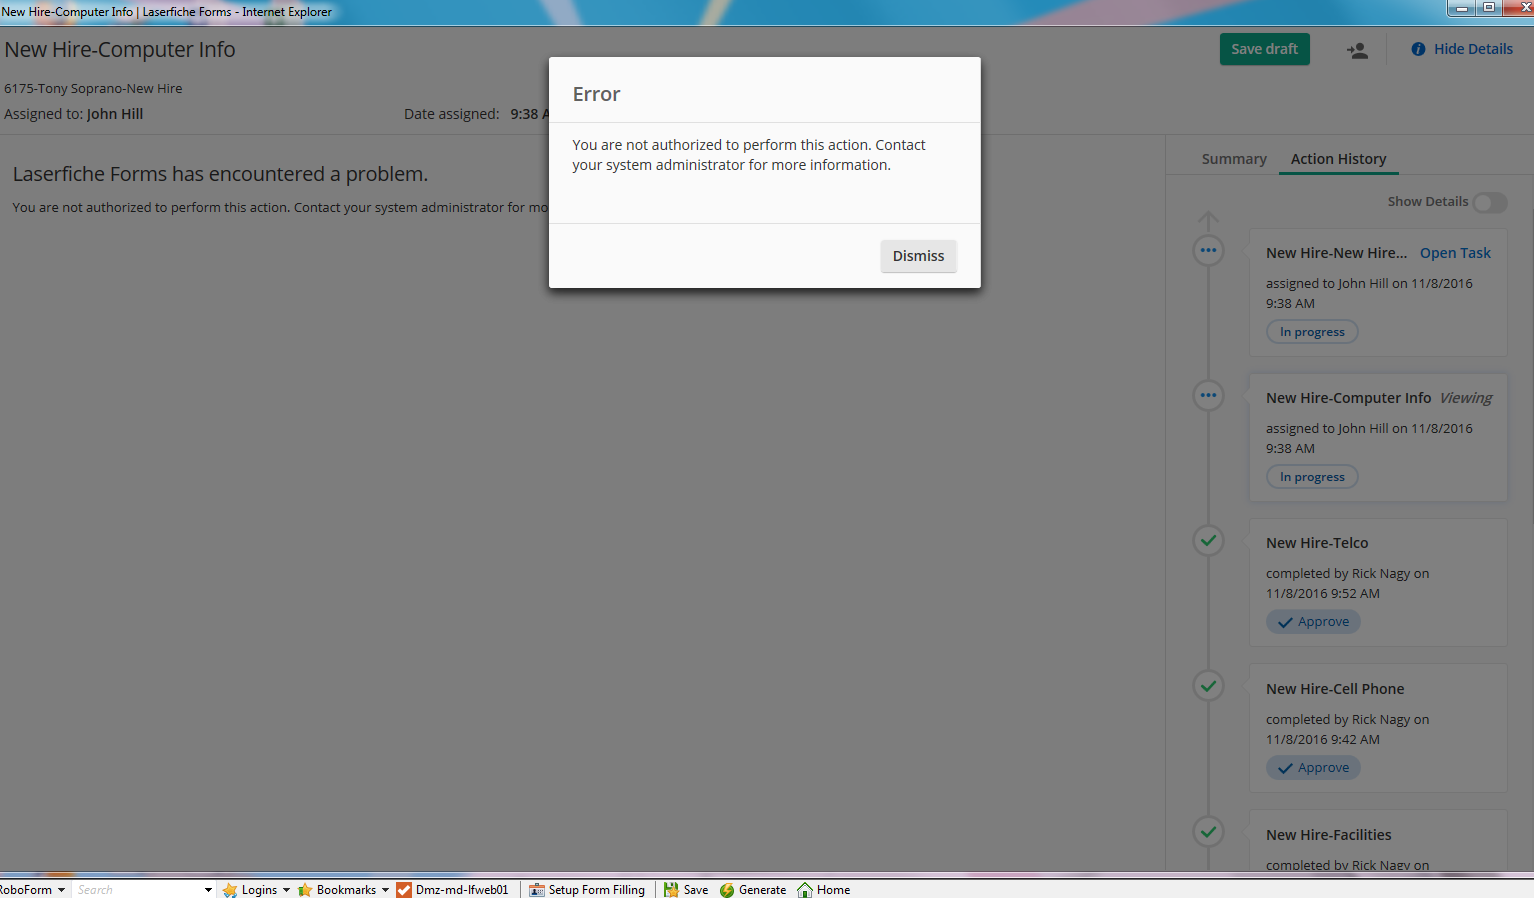The width and height of the screenshot is (1534, 898).
Task: Click the Hide Details link
Action: (1473, 49)
